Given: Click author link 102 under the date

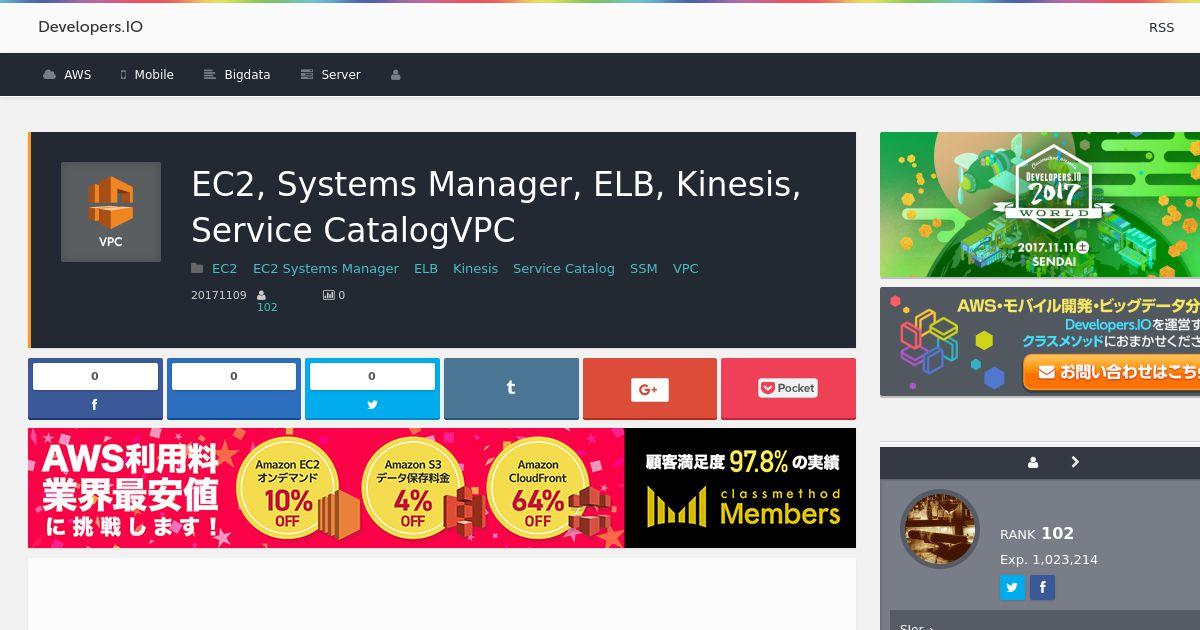Looking at the screenshot, I should coord(267,307).
